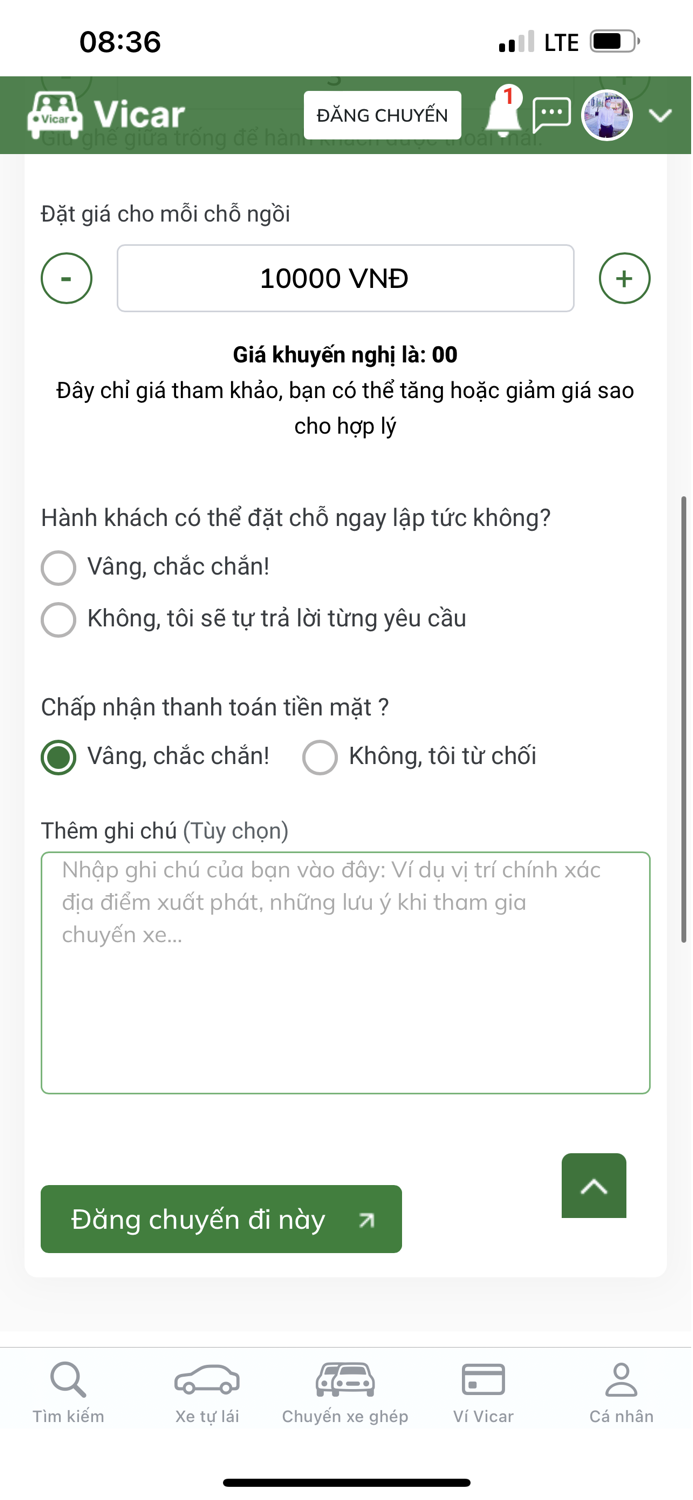Select 'Không, tôi từ chối' for cash payment

click(320, 757)
